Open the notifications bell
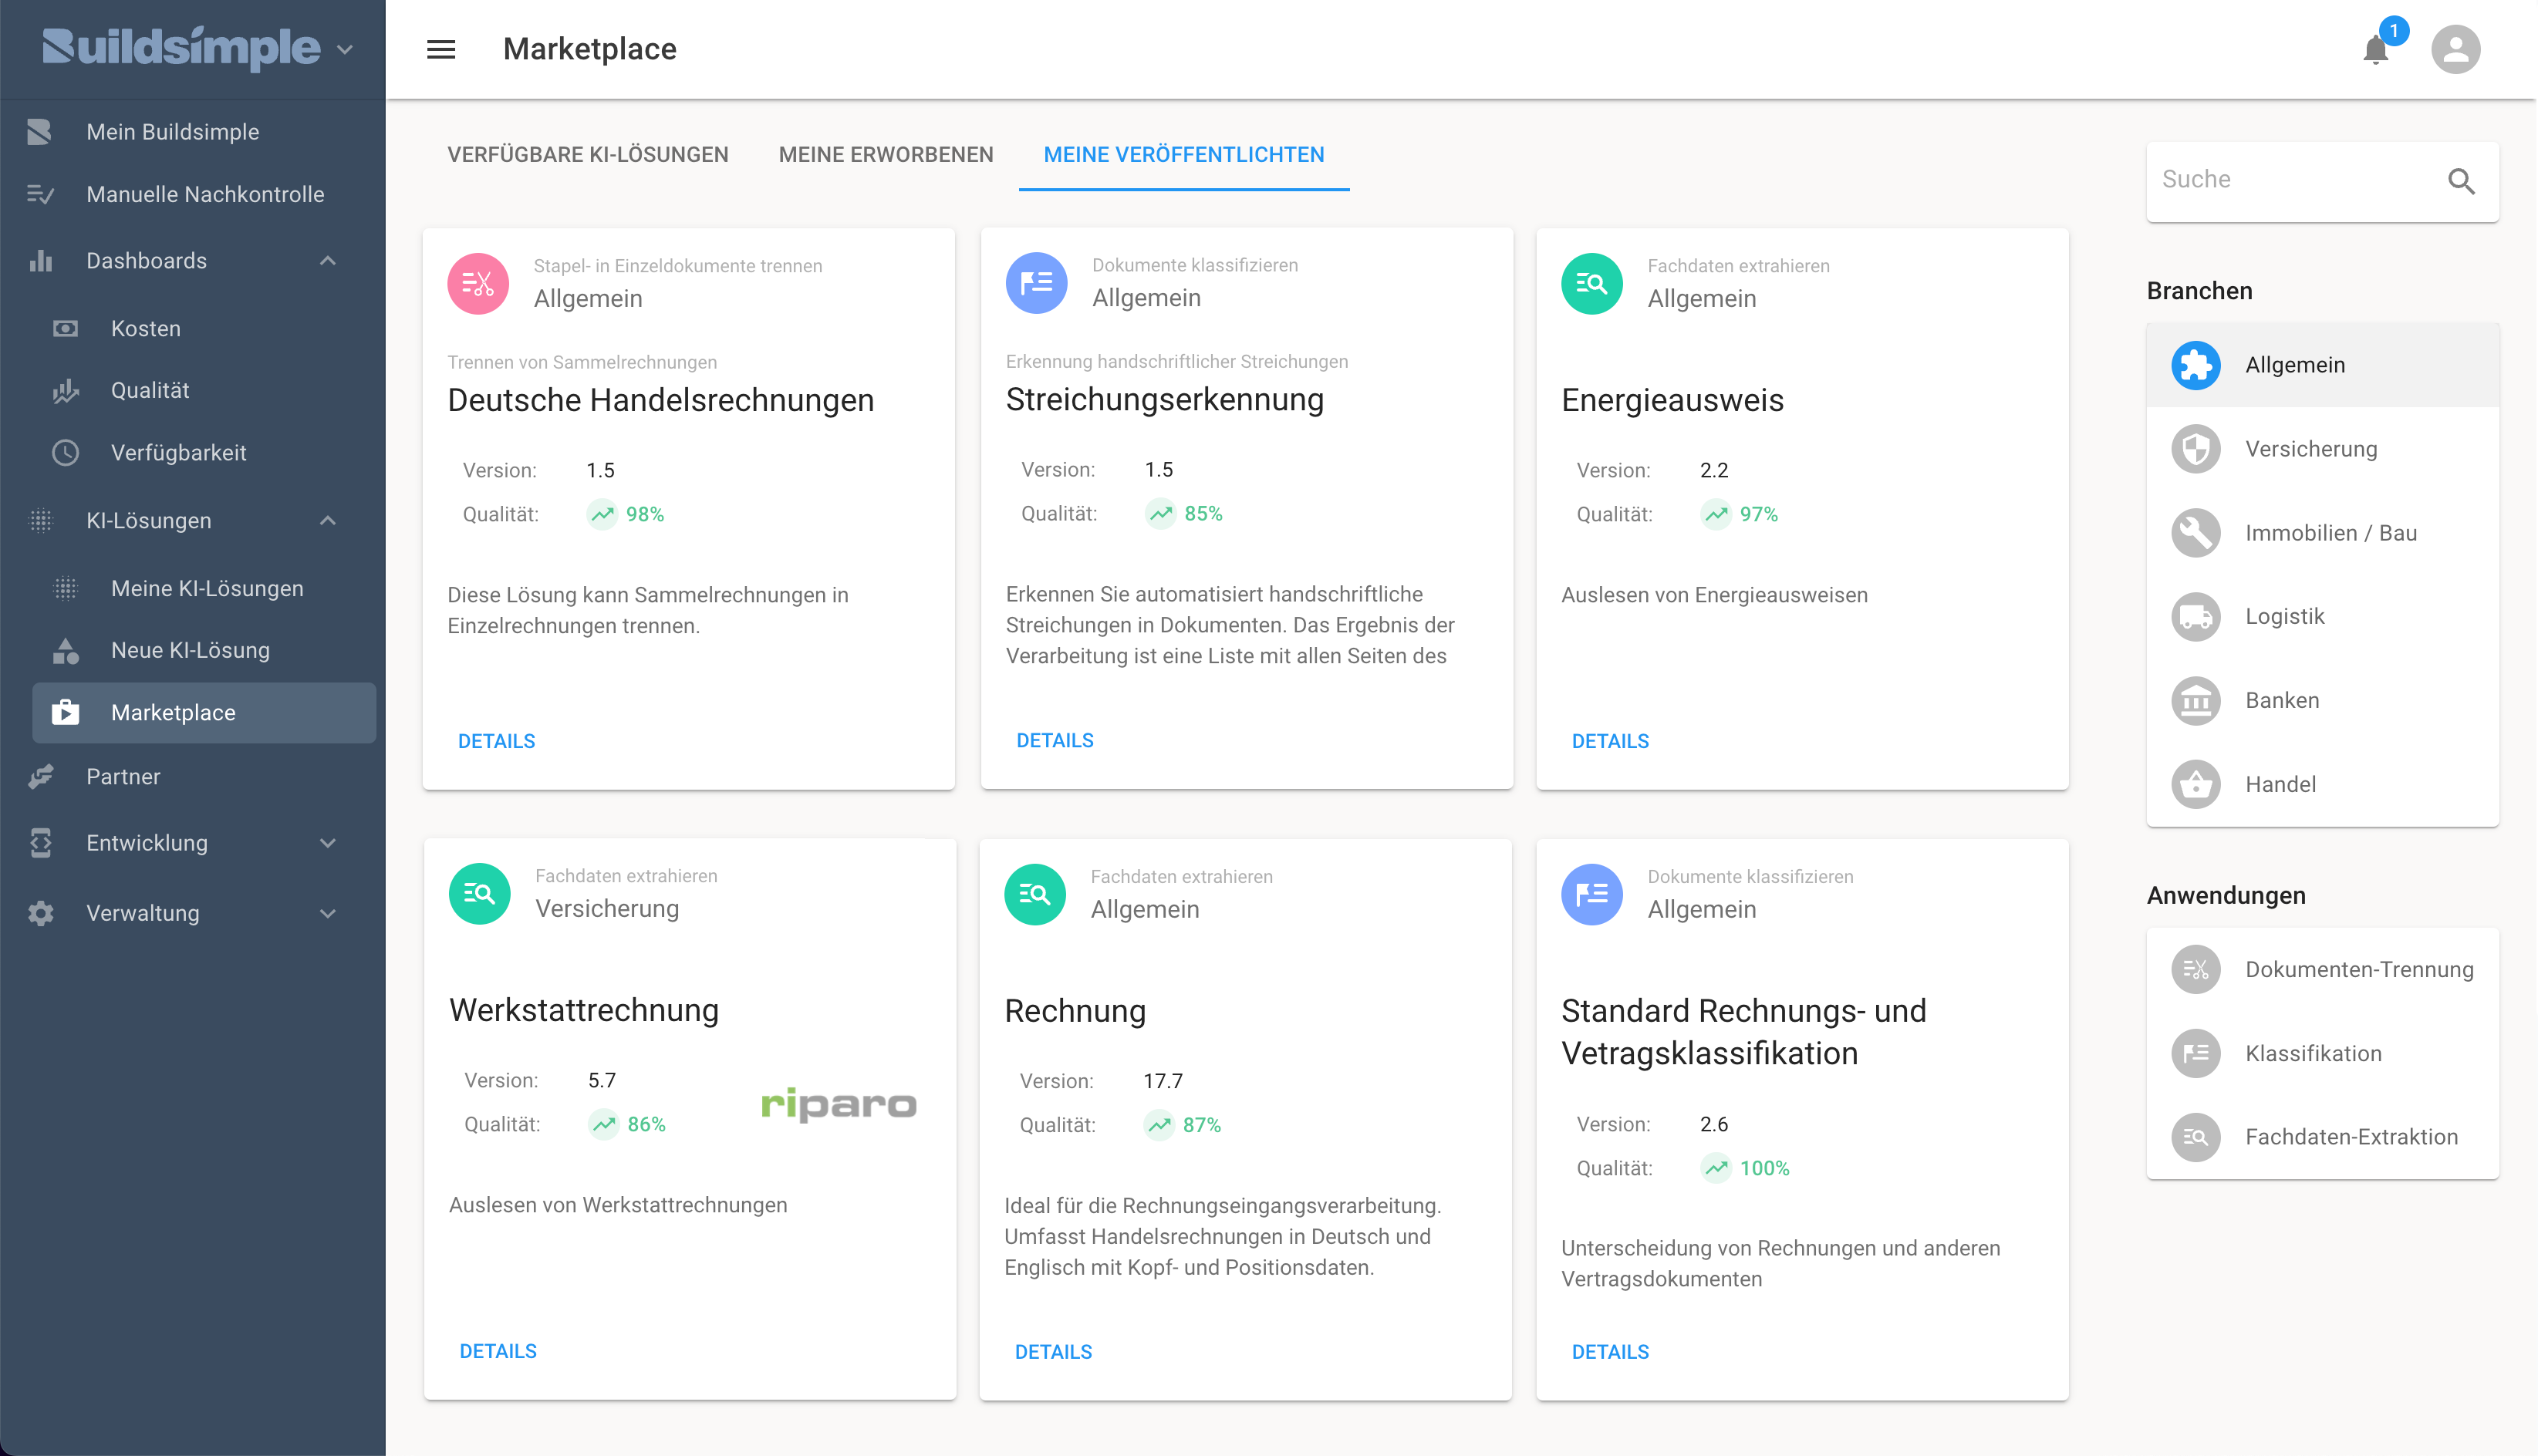2538x1456 pixels. coord(2376,49)
